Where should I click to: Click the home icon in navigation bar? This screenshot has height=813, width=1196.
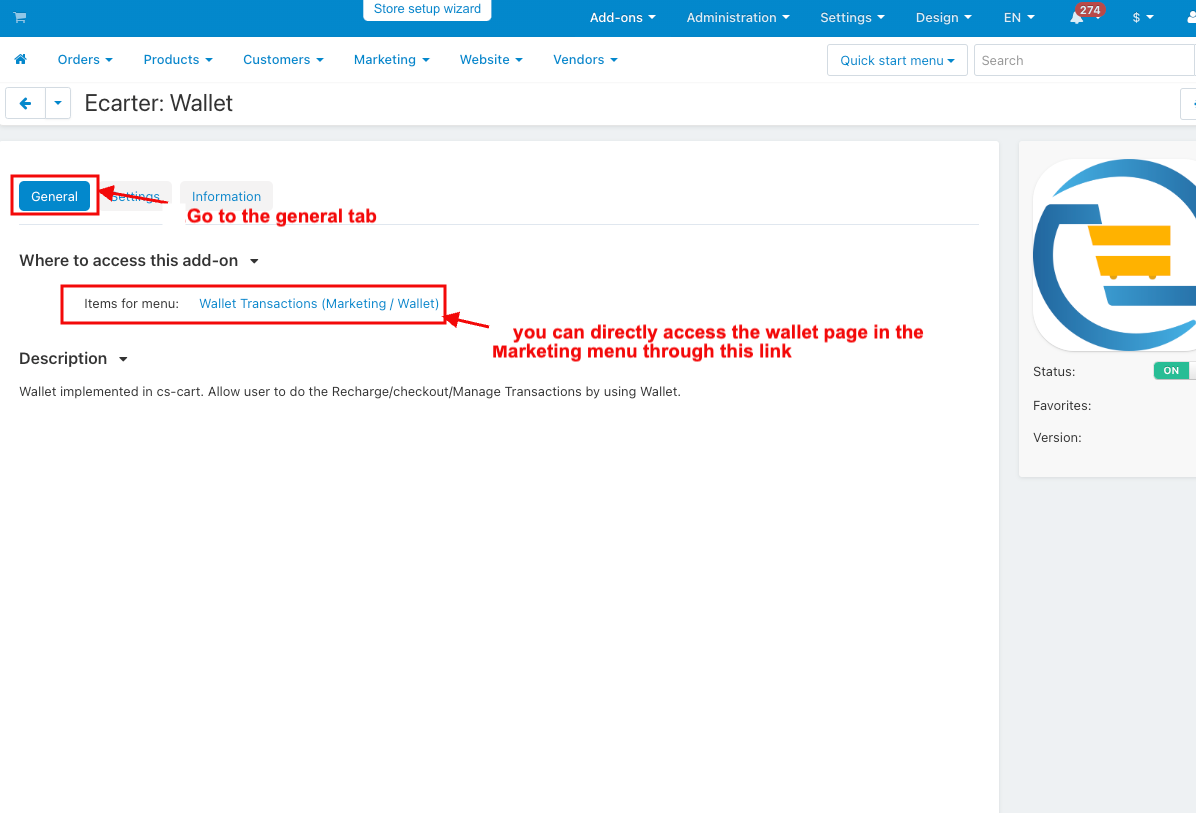coord(20,60)
